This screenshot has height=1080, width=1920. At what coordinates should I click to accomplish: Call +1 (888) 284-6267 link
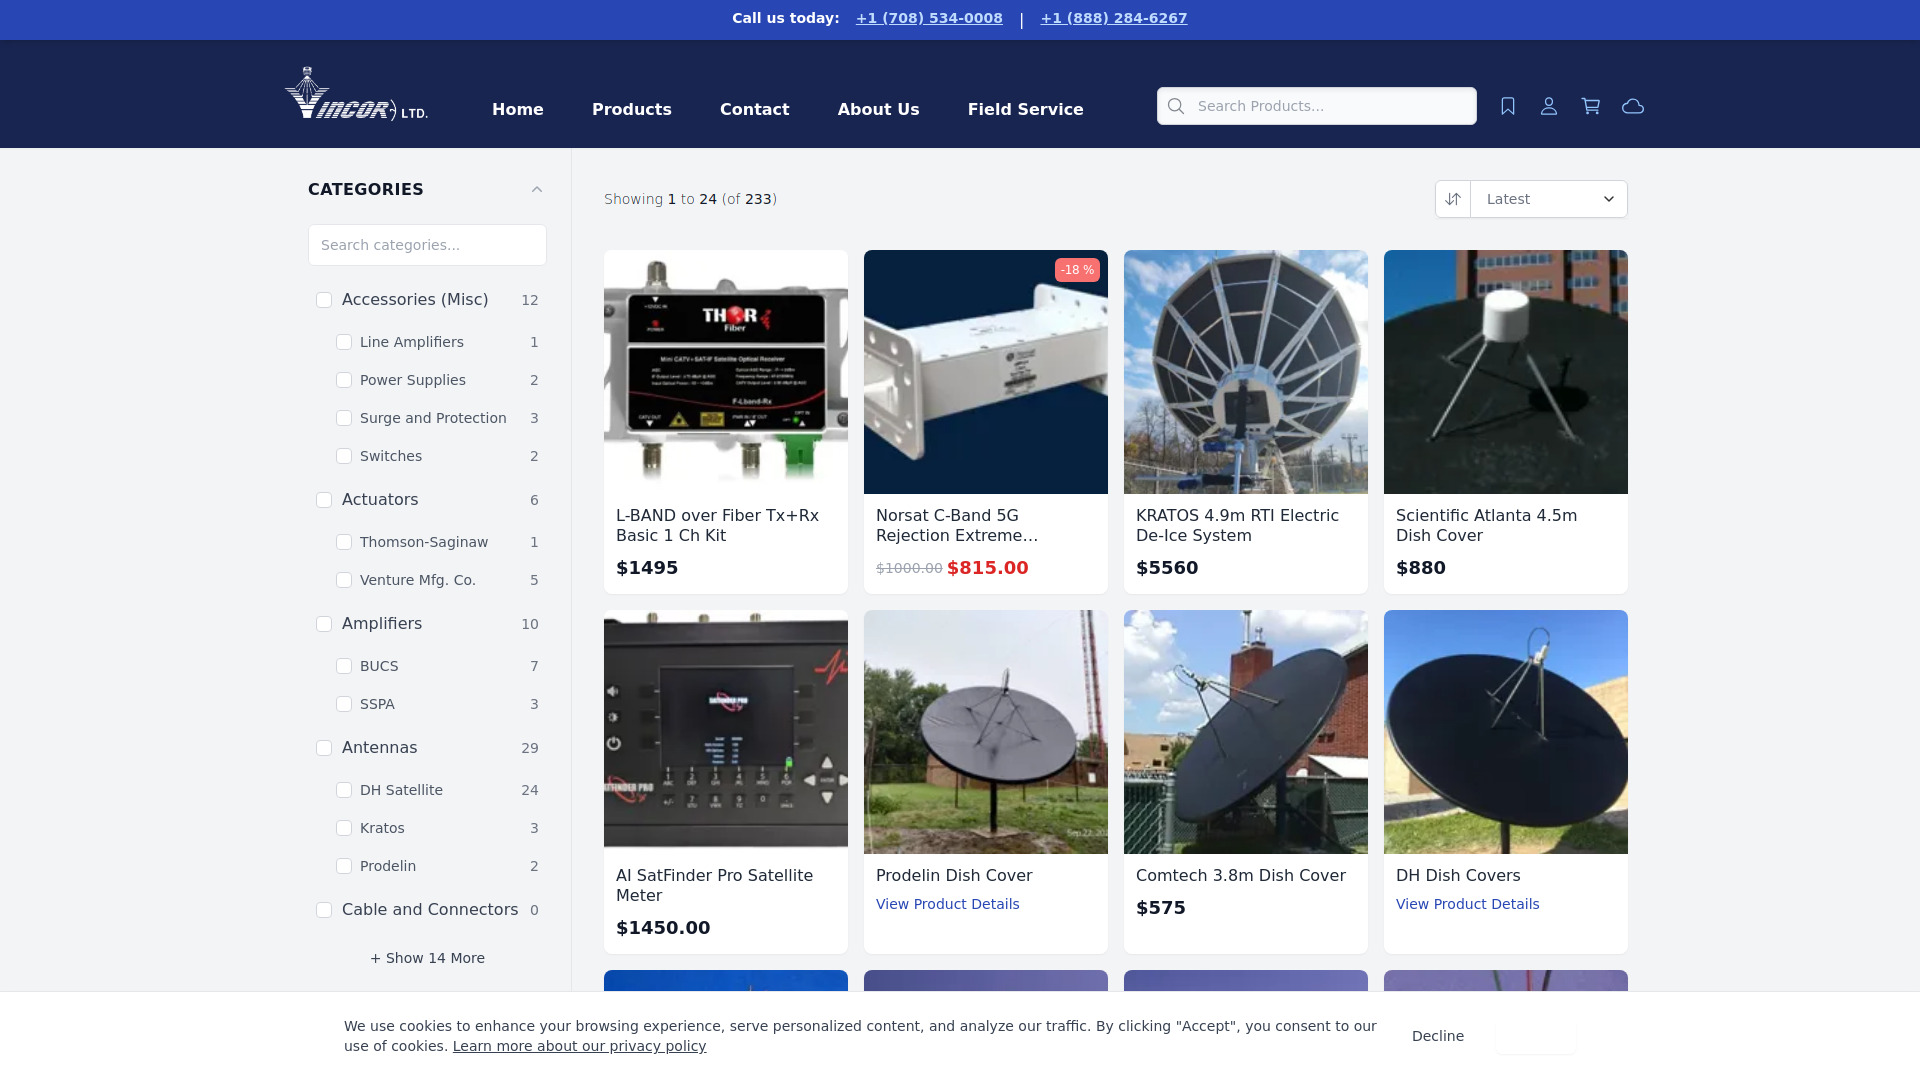1114,18
